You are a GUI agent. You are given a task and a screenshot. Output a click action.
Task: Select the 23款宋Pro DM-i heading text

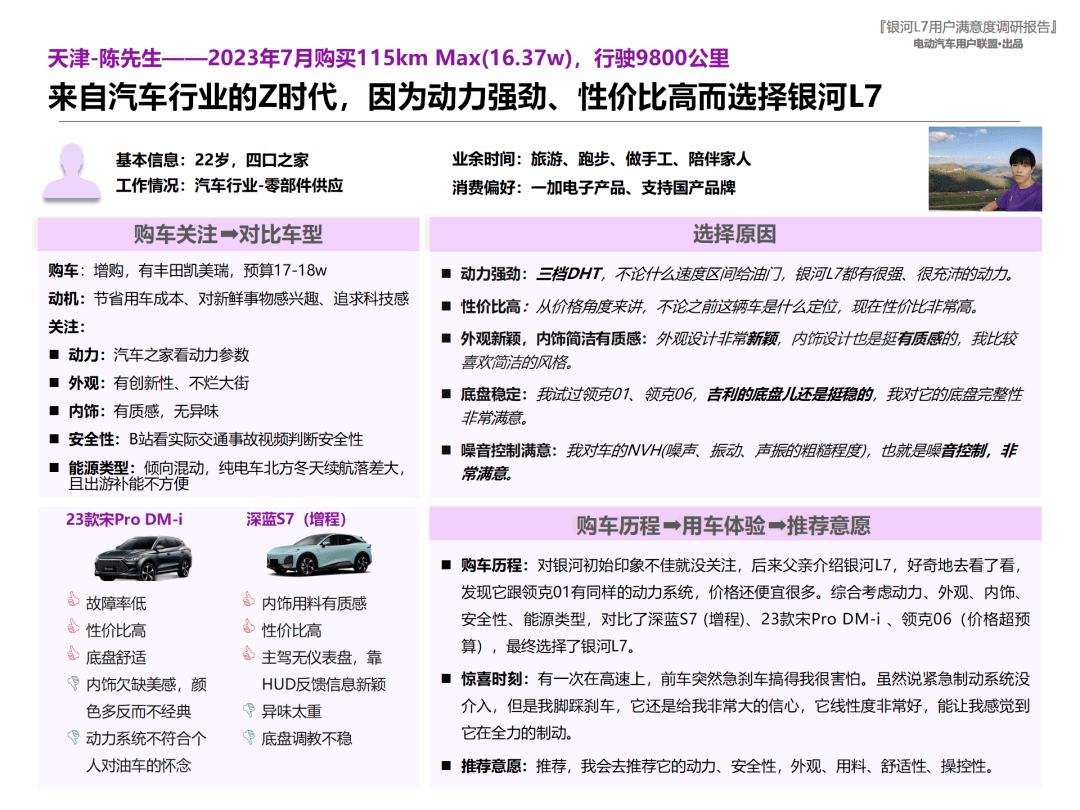125,519
